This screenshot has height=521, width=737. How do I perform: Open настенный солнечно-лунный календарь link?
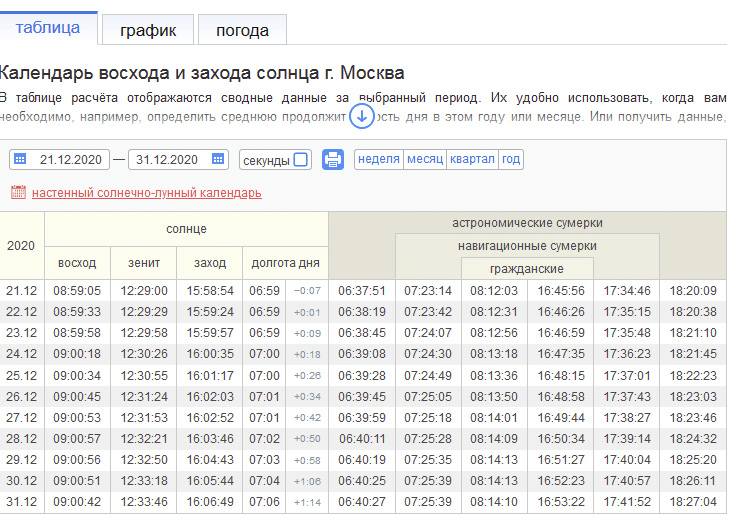pyautogui.click(x=147, y=193)
